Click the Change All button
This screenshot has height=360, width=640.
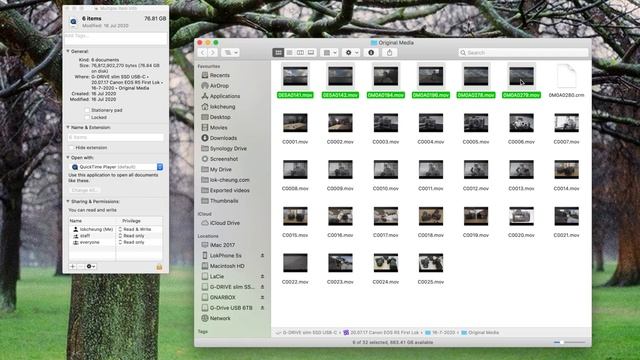(84, 190)
